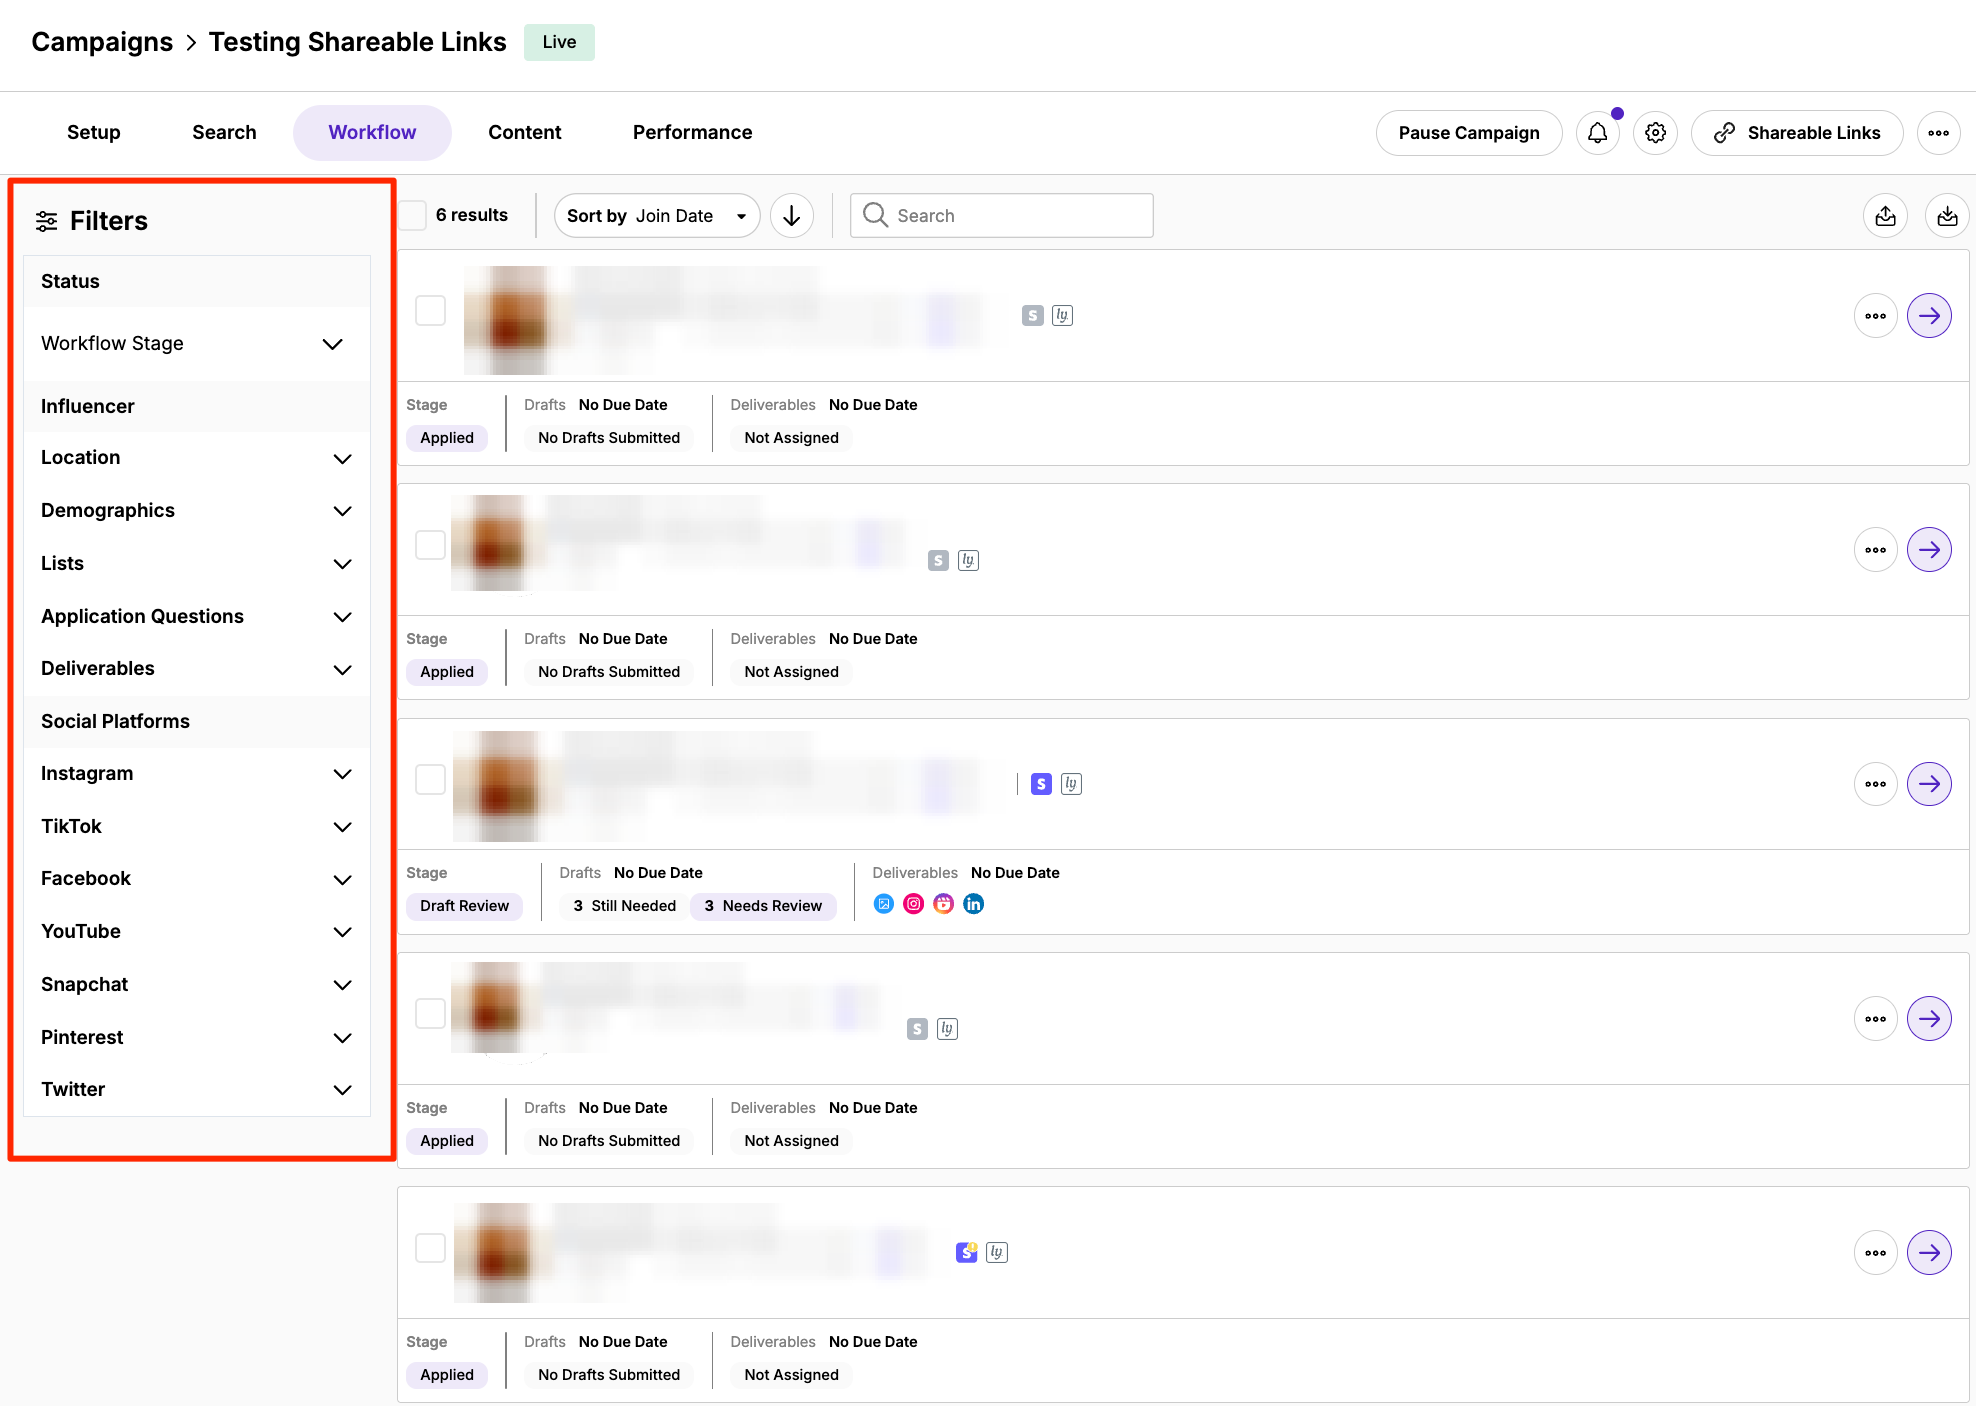Expand the Demographics filter

click(x=197, y=511)
